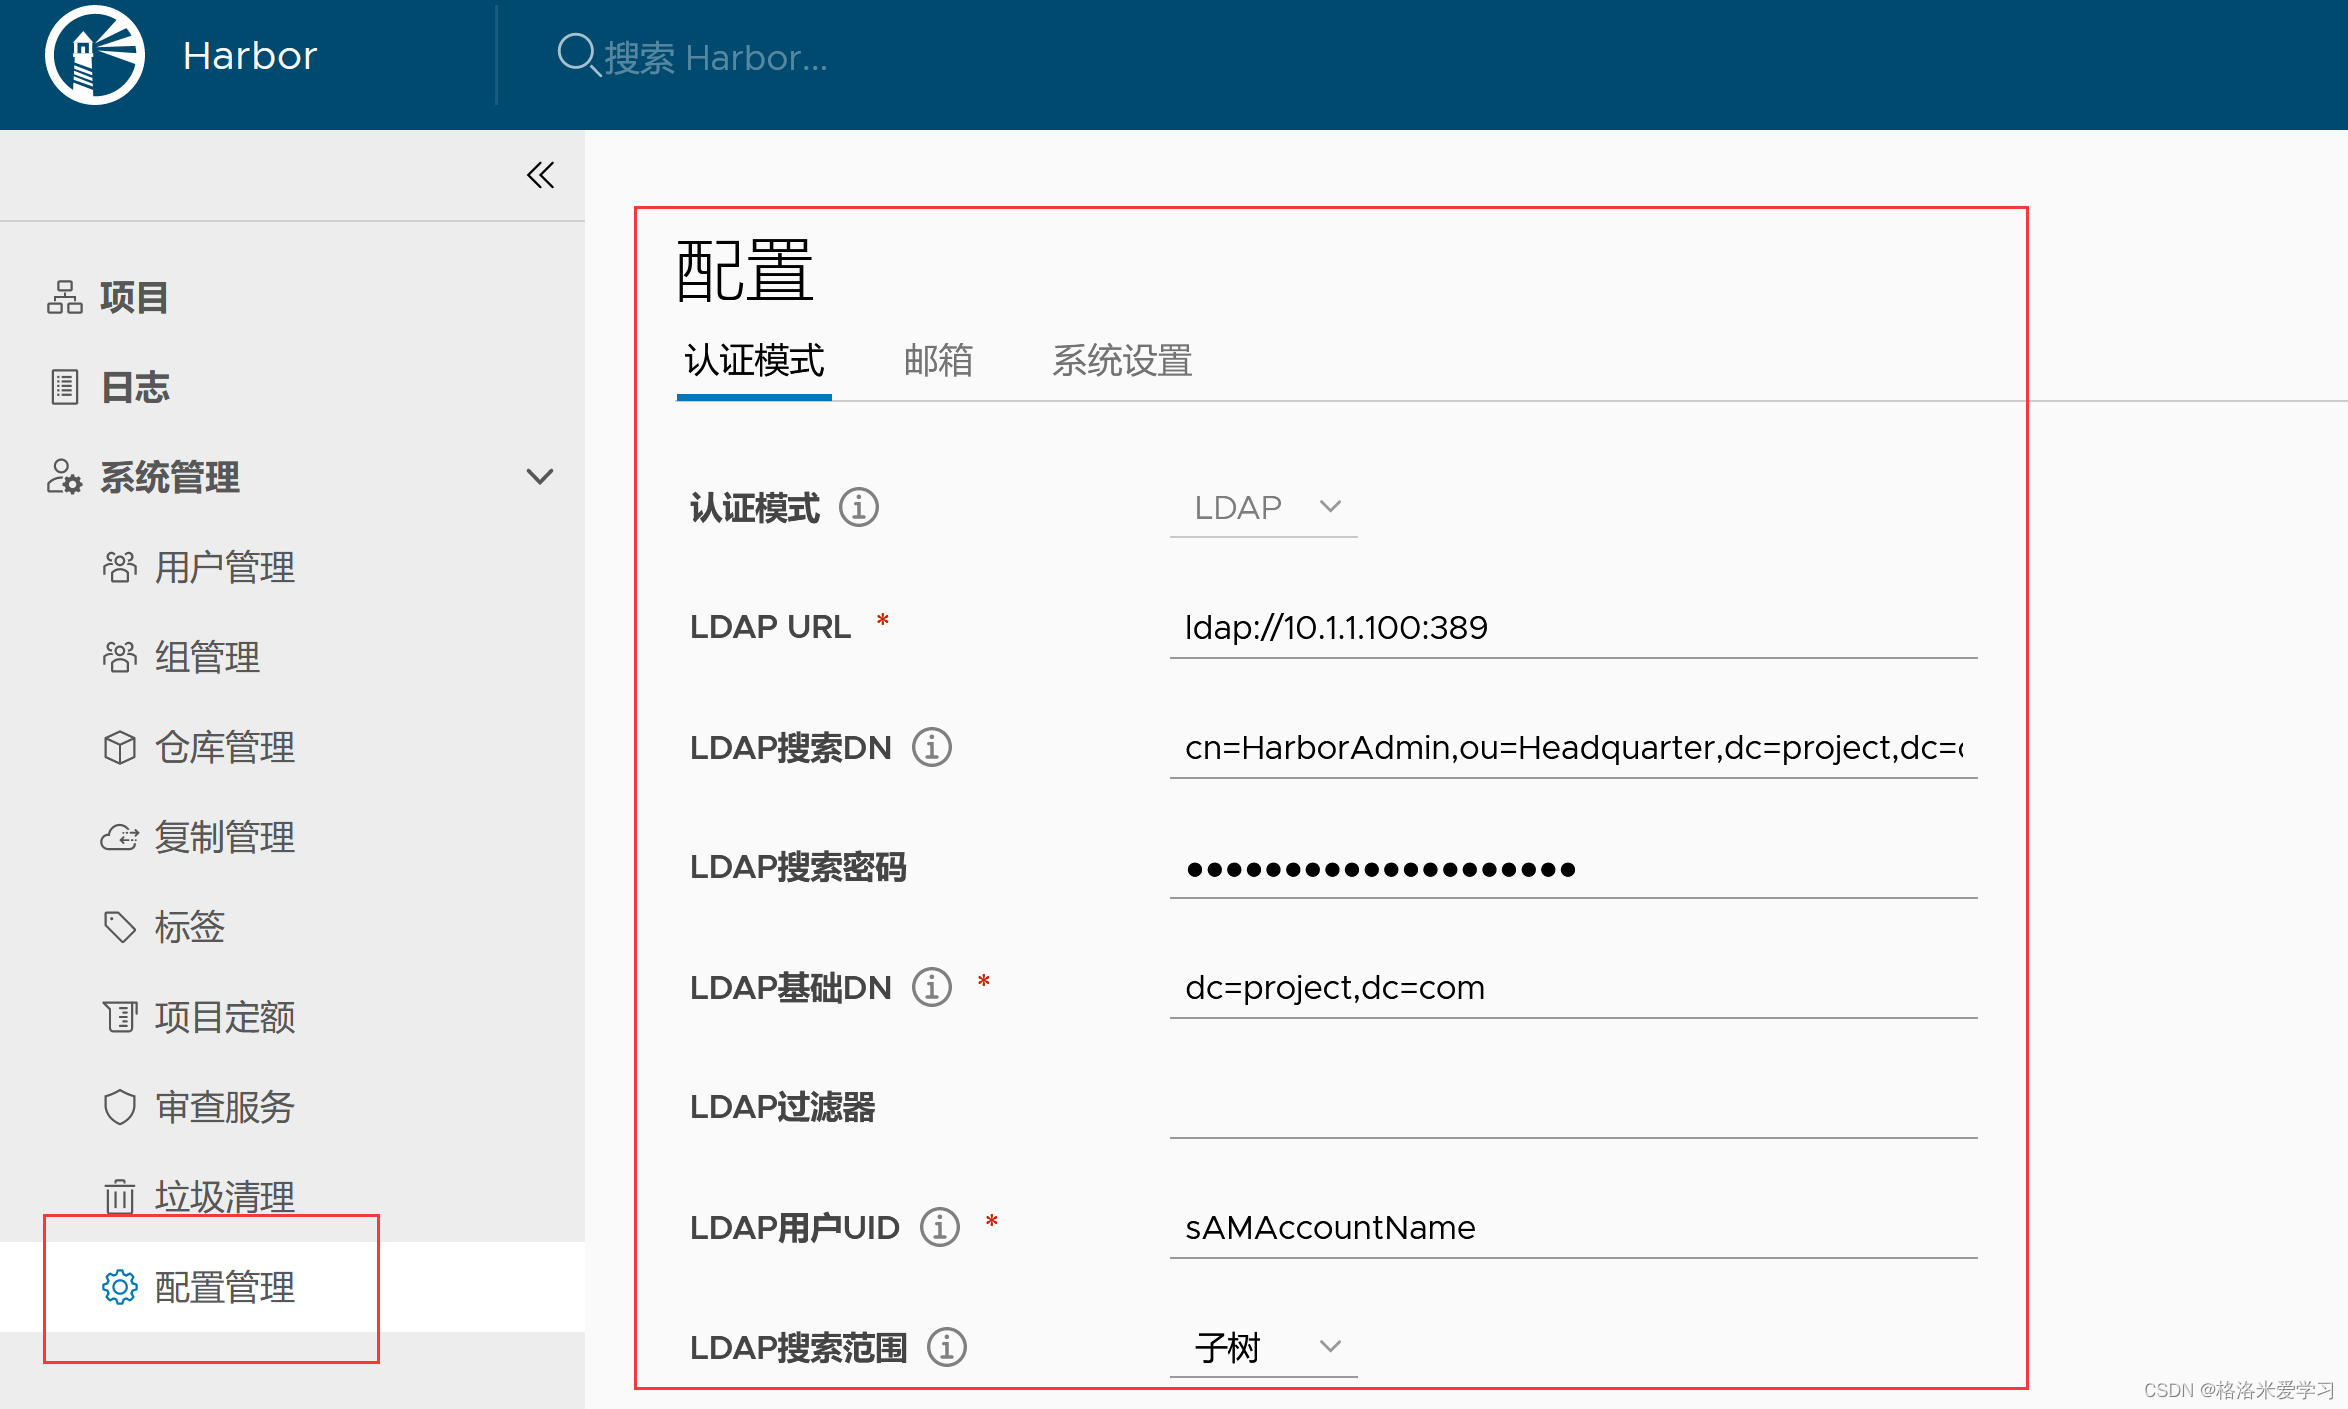The width and height of the screenshot is (2348, 1409).
Task: Click the 复制管理 cloud icon
Action: point(120,837)
